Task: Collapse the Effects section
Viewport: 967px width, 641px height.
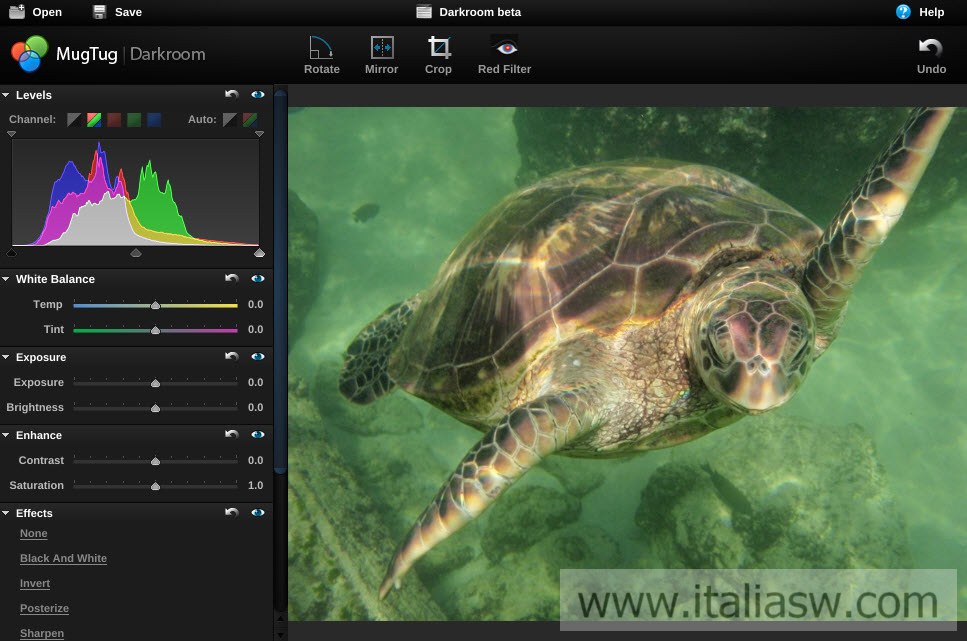Action: [x=6, y=513]
